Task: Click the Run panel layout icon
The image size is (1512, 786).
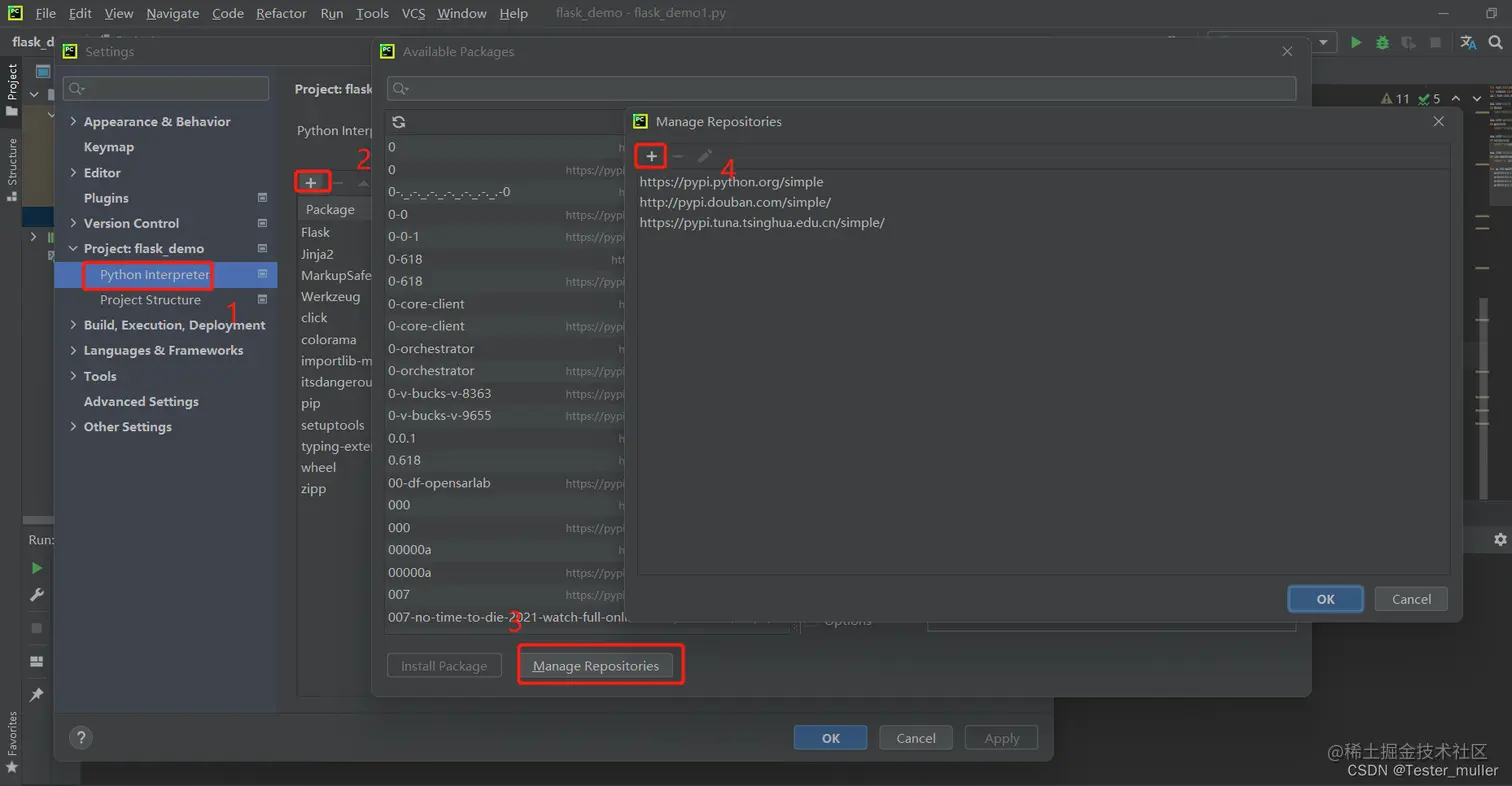Action: point(37,662)
